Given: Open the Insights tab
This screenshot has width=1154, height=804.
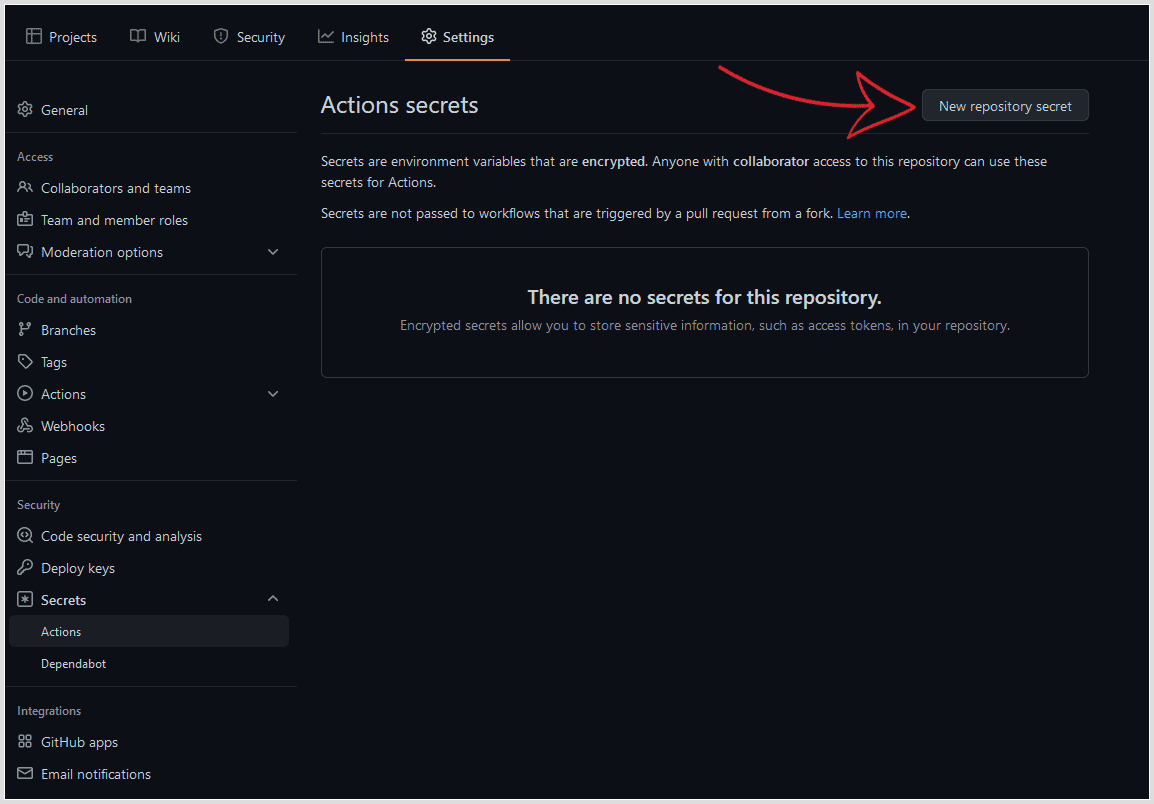Looking at the screenshot, I should (x=353, y=36).
